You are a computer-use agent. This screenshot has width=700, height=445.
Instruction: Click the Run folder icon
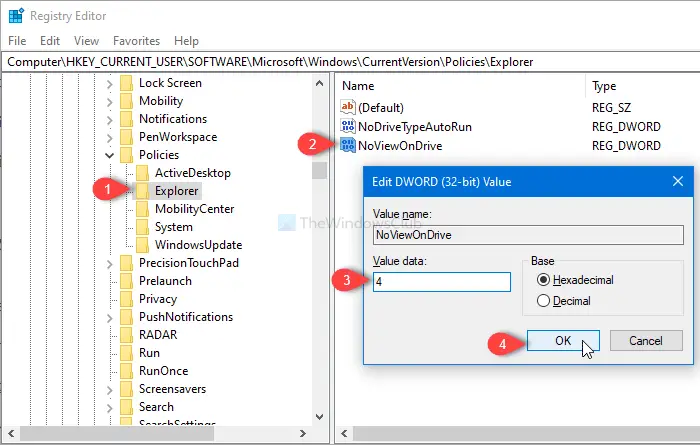tap(127, 353)
